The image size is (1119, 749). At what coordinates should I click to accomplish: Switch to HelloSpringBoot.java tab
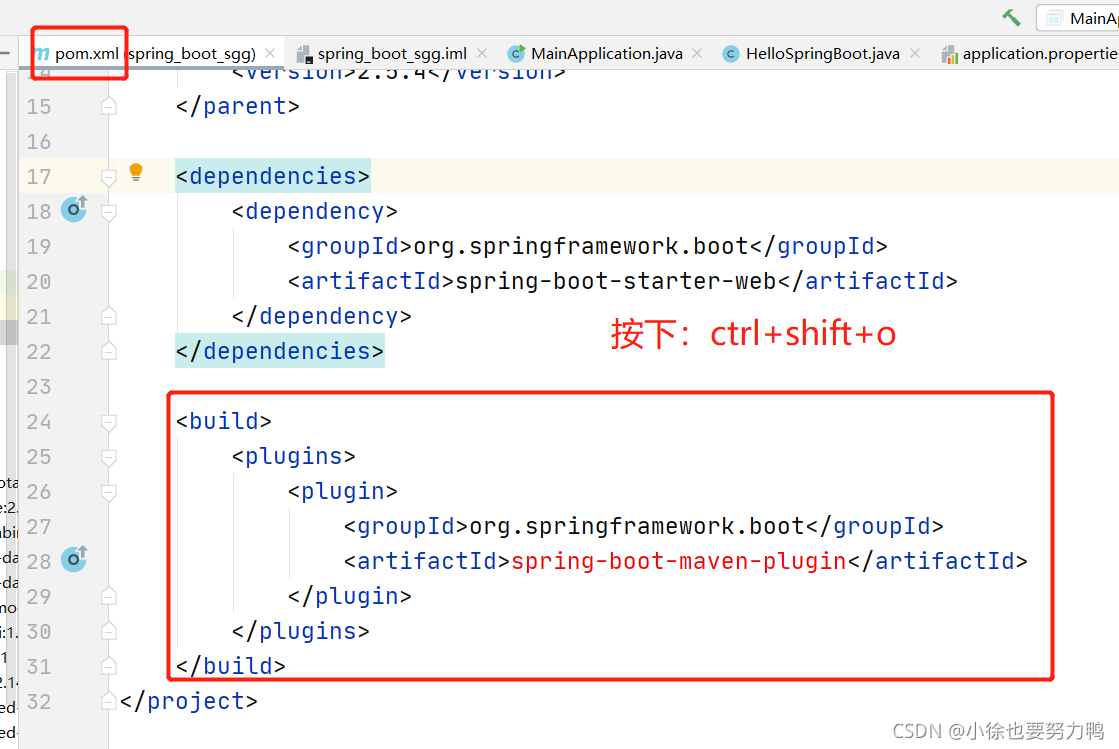[822, 54]
